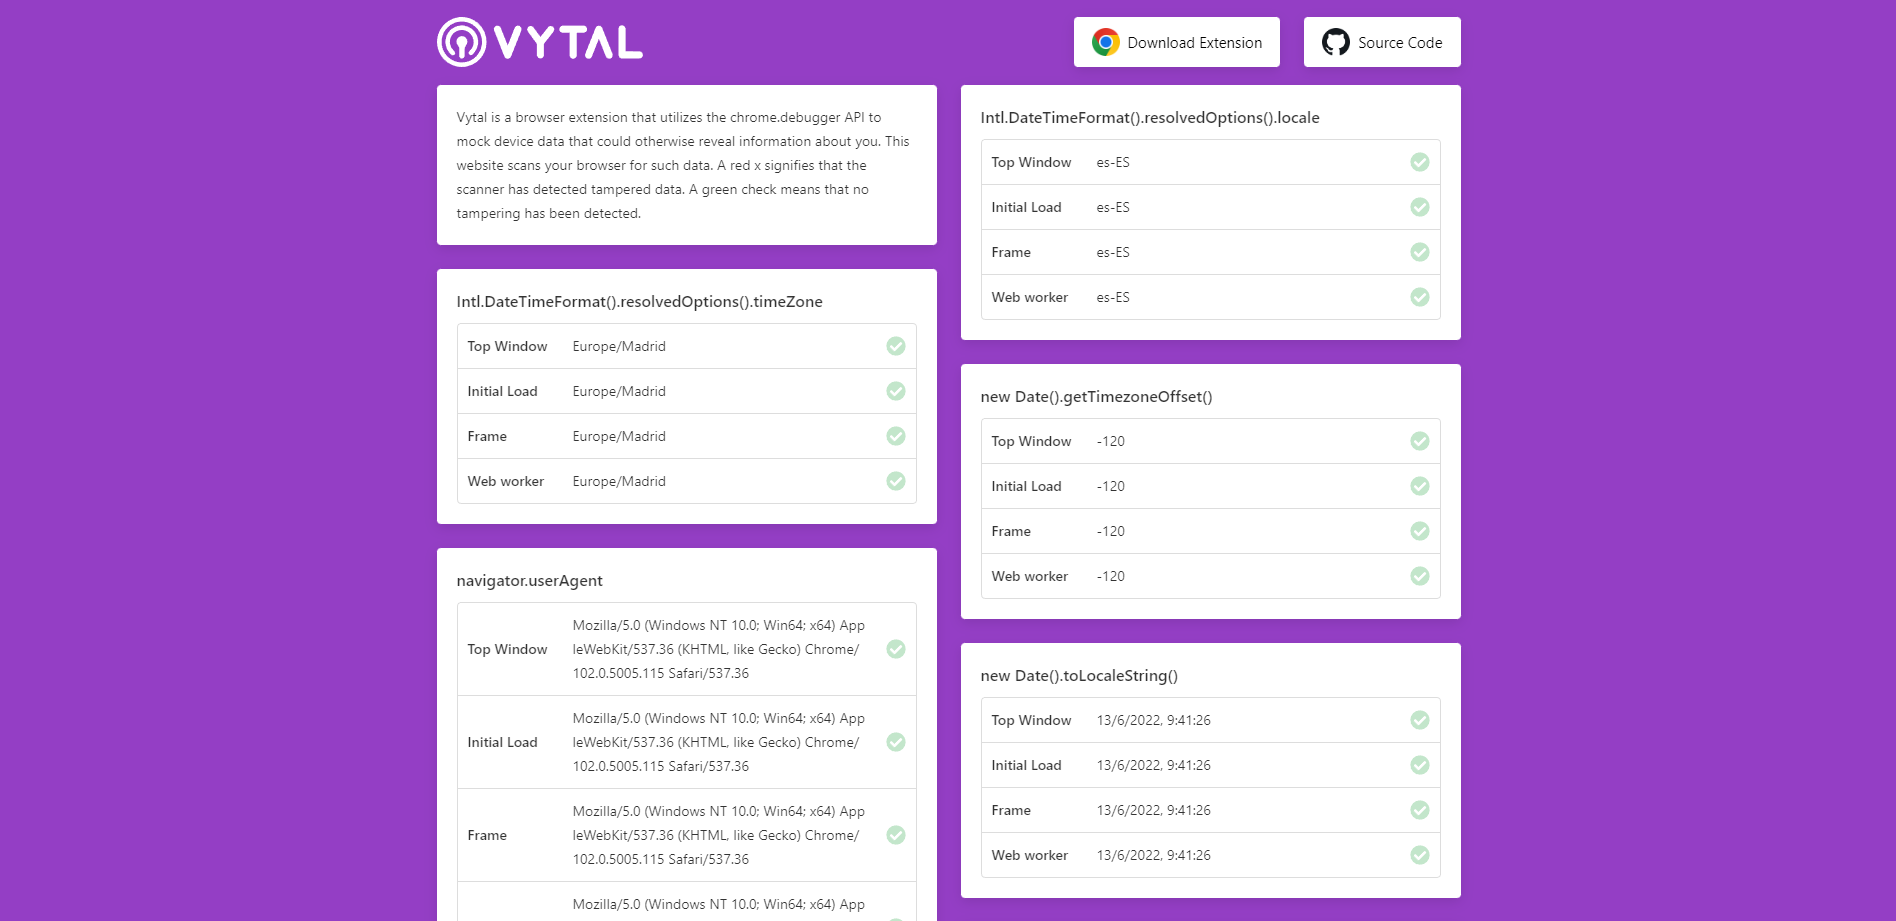
Task: Click Initial Load label in userAgent table
Action: click(502, 742)
